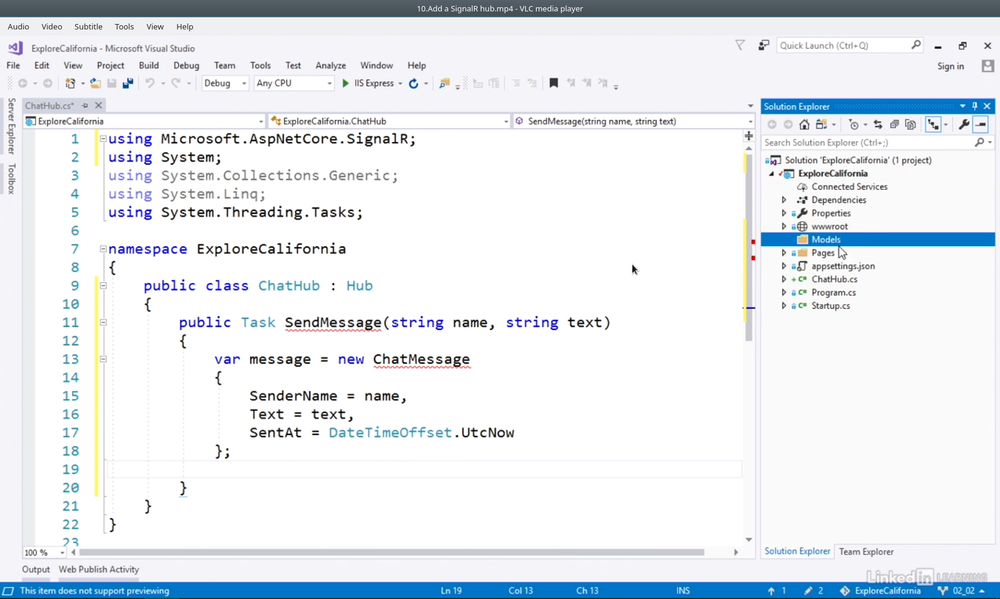The image size is (1000, 599).
Task: Open the Toolbox side tab
Action: click(11, 179)
